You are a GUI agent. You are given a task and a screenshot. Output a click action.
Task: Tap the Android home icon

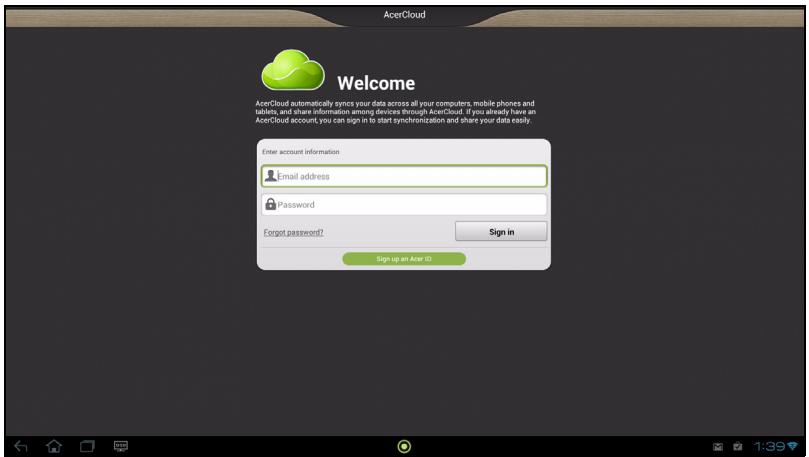coord(54,446)
